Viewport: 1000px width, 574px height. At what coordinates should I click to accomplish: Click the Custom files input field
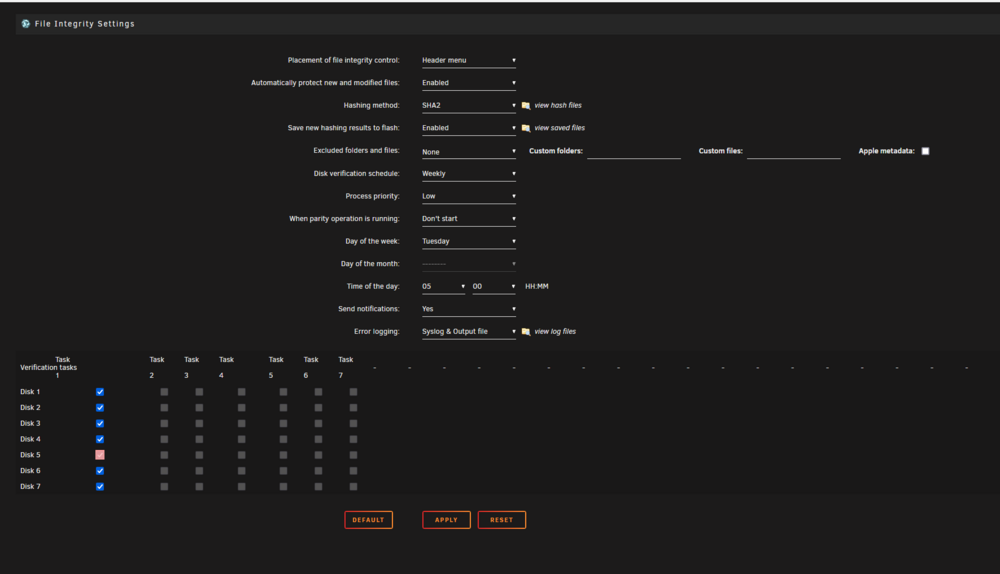click(x=793, y=152)
